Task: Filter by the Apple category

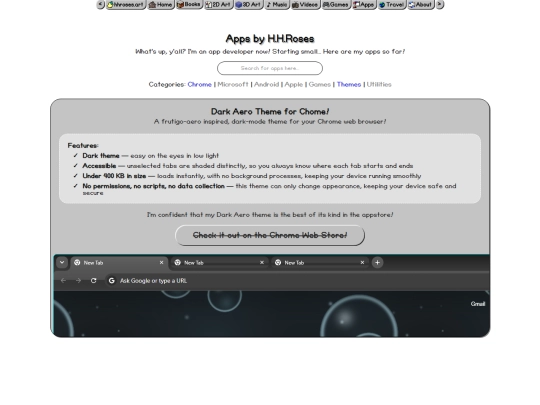Action: 294,84
